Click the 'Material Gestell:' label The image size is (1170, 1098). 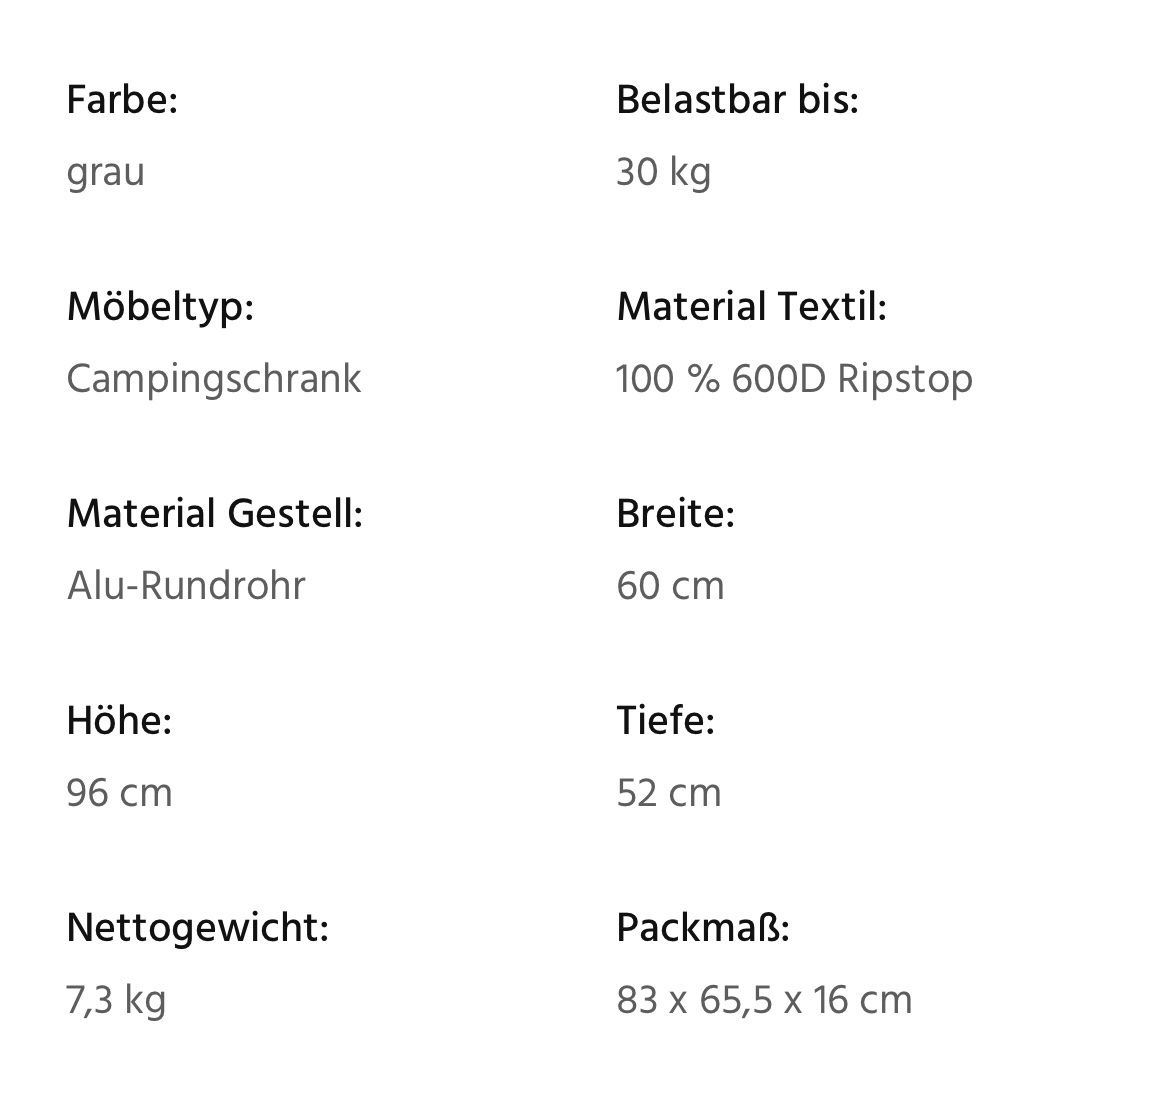coord(214,514)
